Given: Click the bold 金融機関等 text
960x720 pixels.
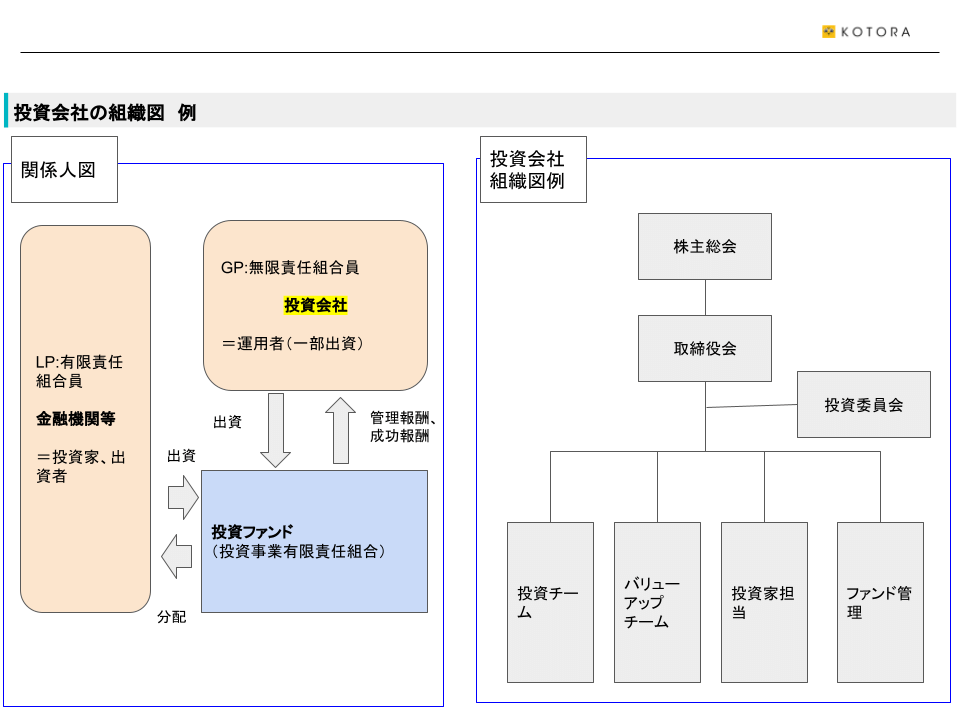Looking at the screenshot, I should click(75, 419).
